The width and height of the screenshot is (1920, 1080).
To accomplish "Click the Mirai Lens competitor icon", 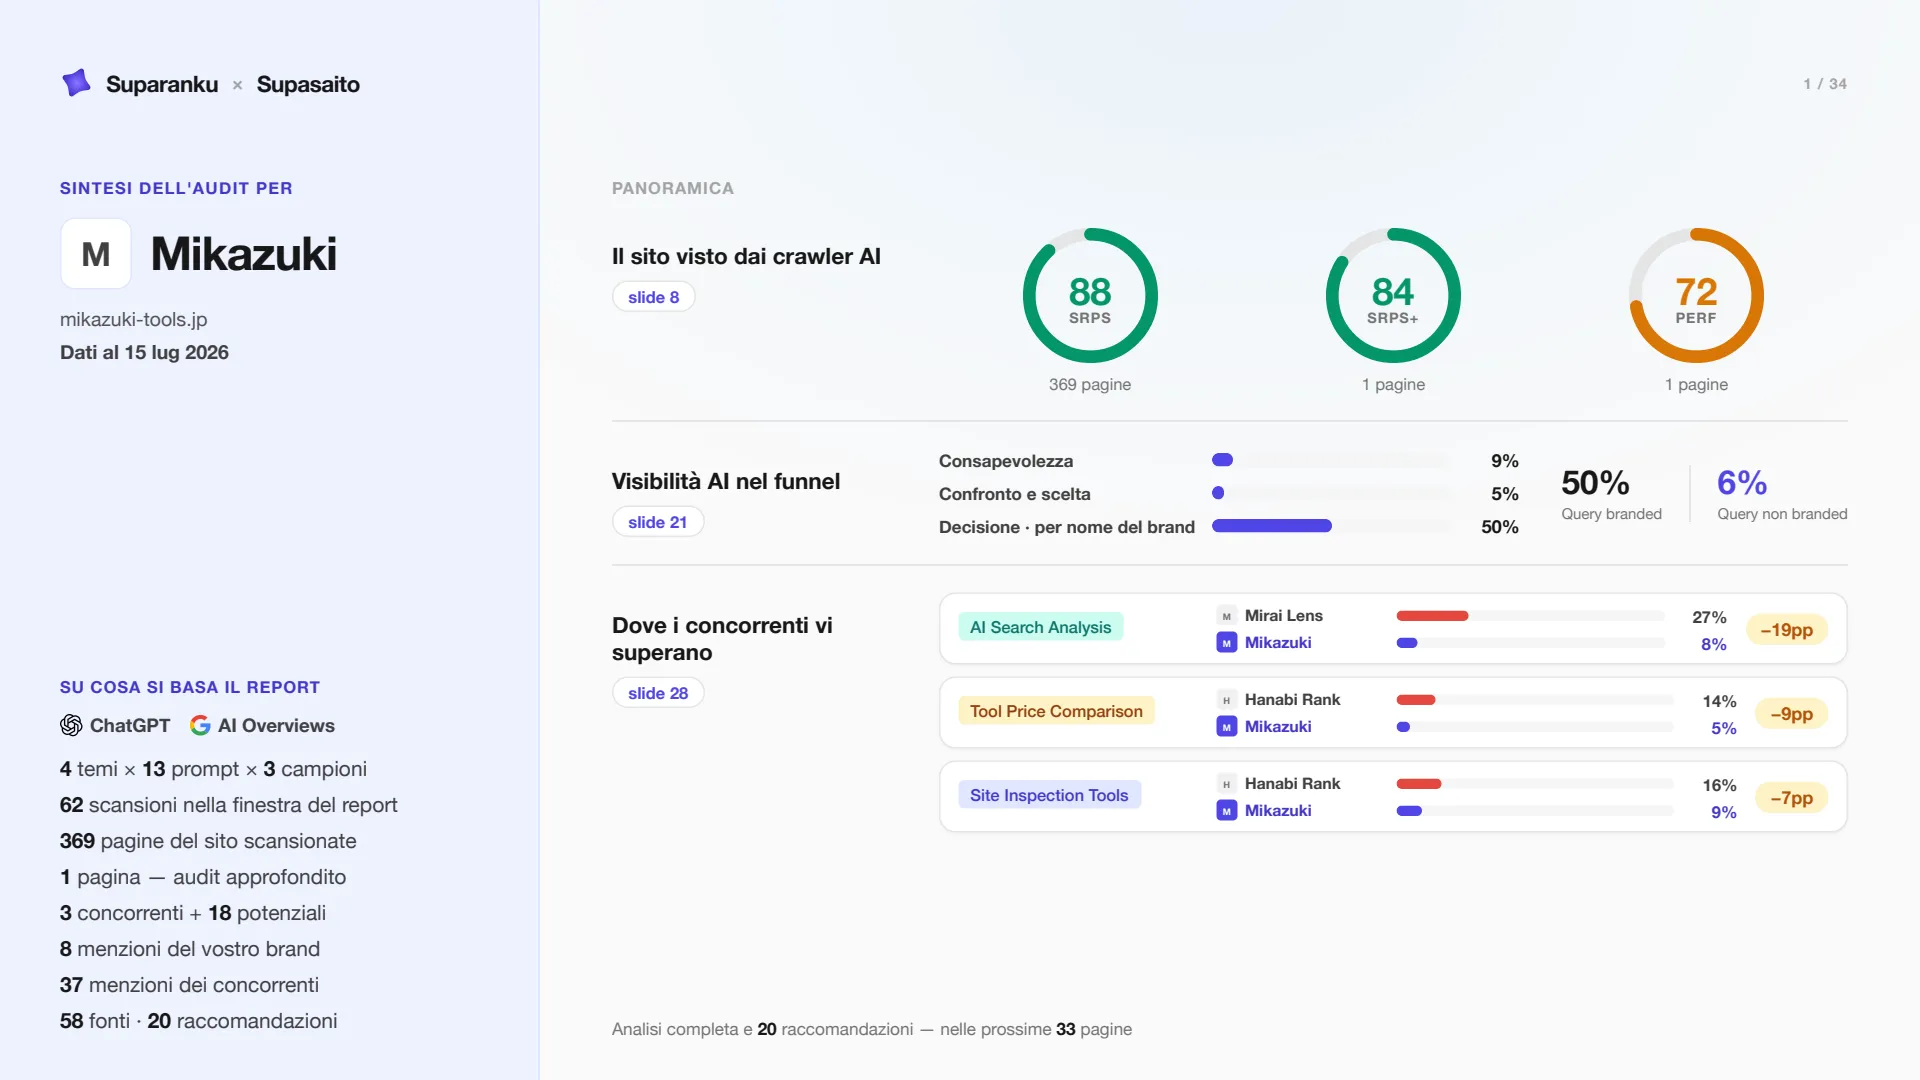I will (x=1226, y=616).
